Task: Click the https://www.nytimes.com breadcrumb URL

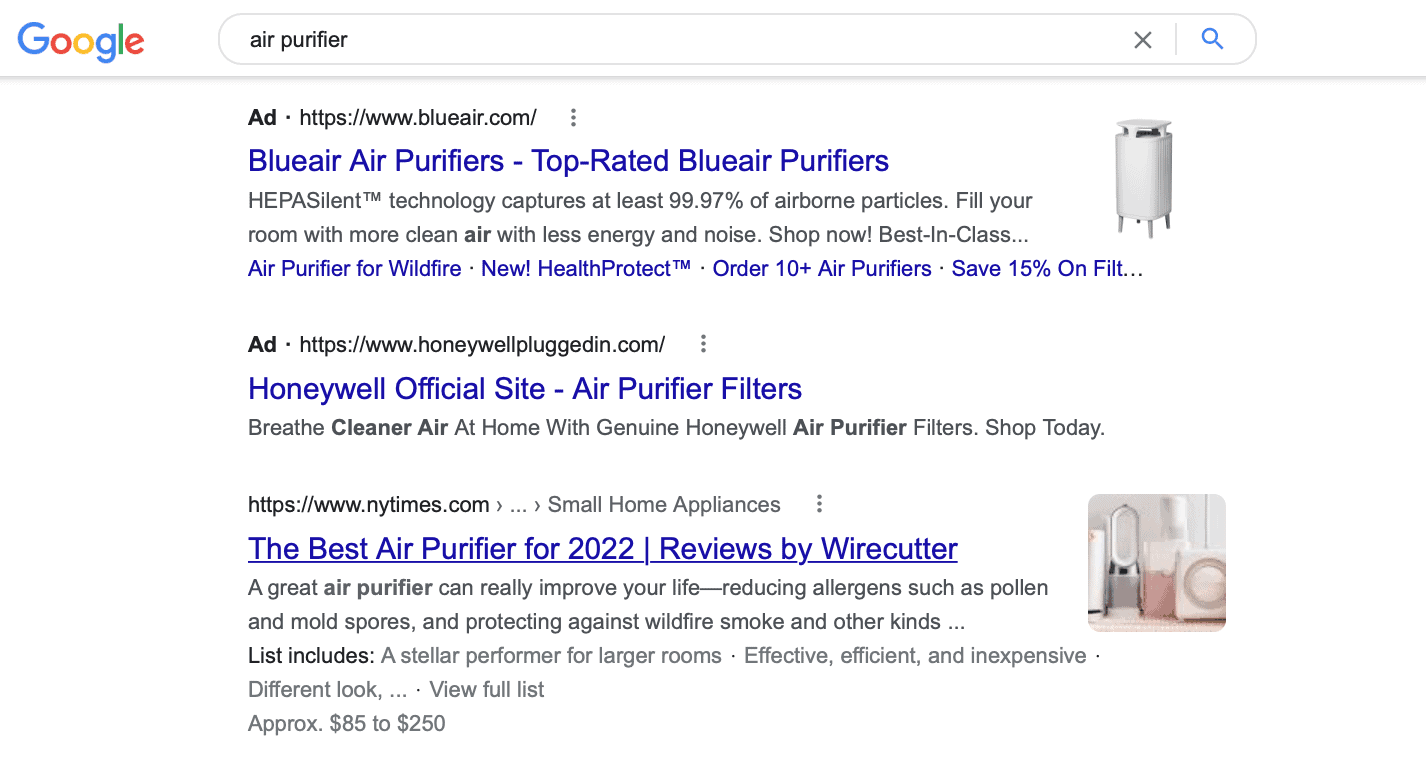Action: 369,505
